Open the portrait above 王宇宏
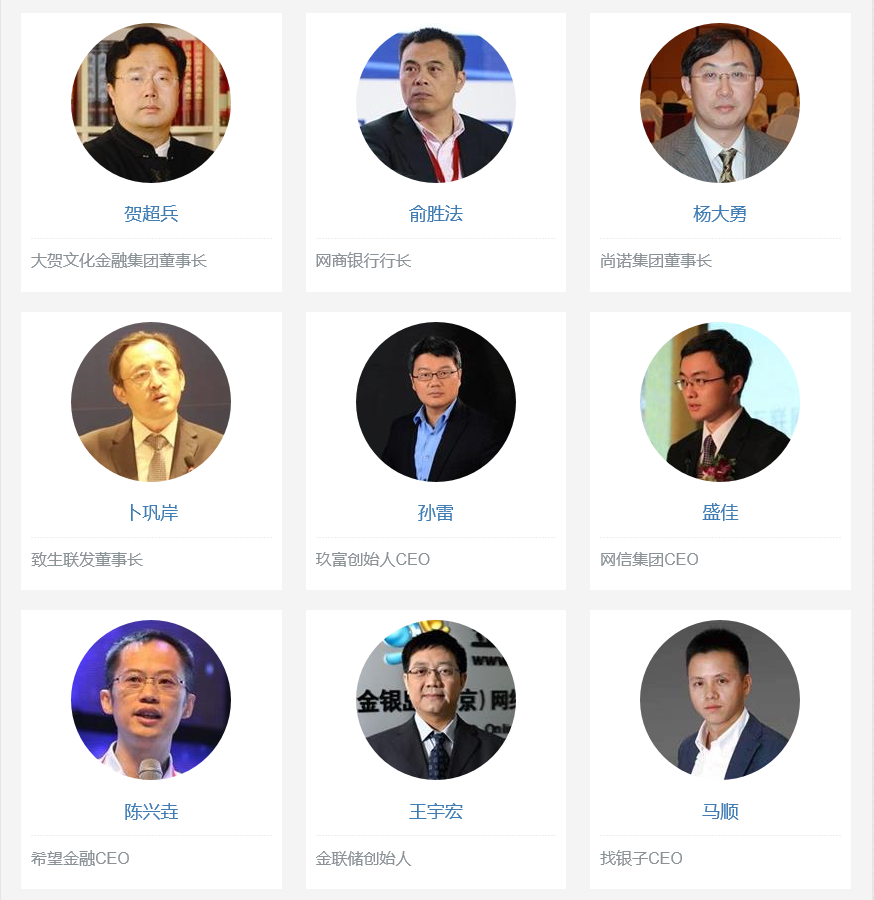874x900 pixels. (x=436, y=700)
